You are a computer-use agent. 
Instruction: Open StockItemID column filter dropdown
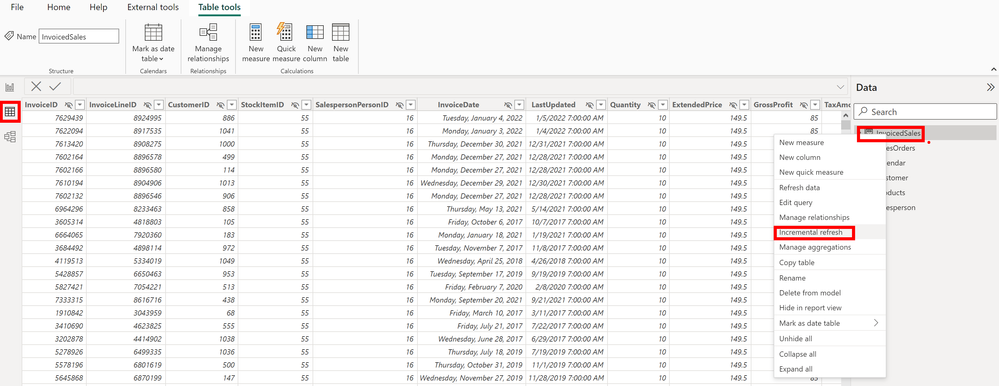(x=306, y=105)
